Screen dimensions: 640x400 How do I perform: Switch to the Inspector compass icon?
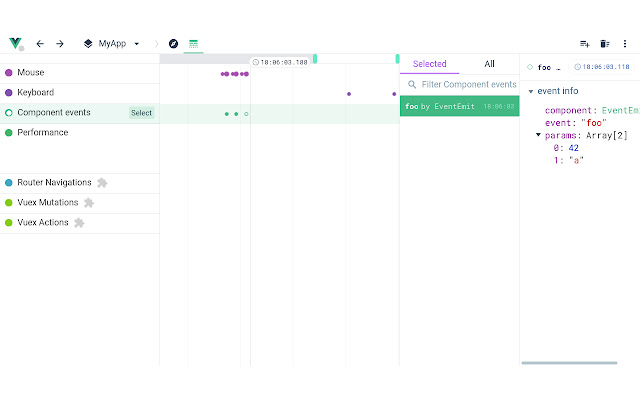(x=173, y=44)
